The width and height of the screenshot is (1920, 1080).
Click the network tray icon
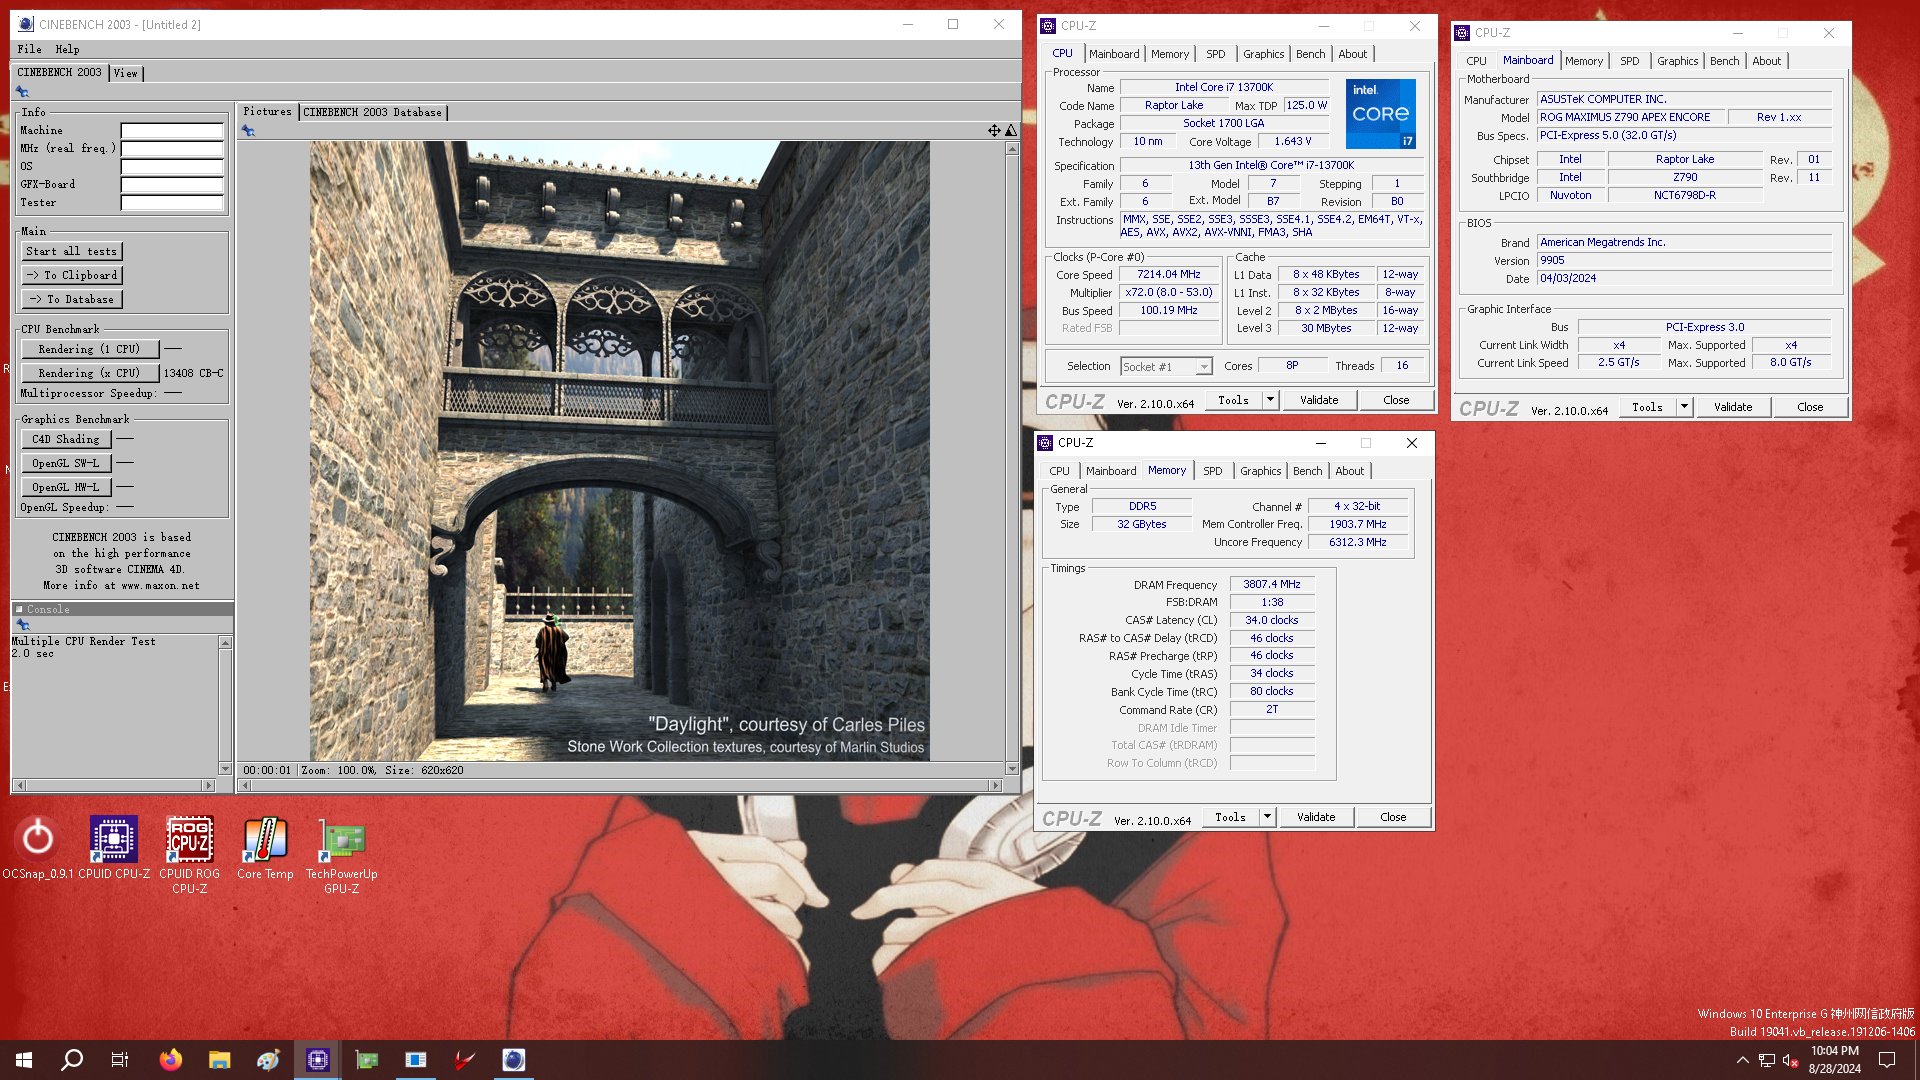[1767, 1060]
